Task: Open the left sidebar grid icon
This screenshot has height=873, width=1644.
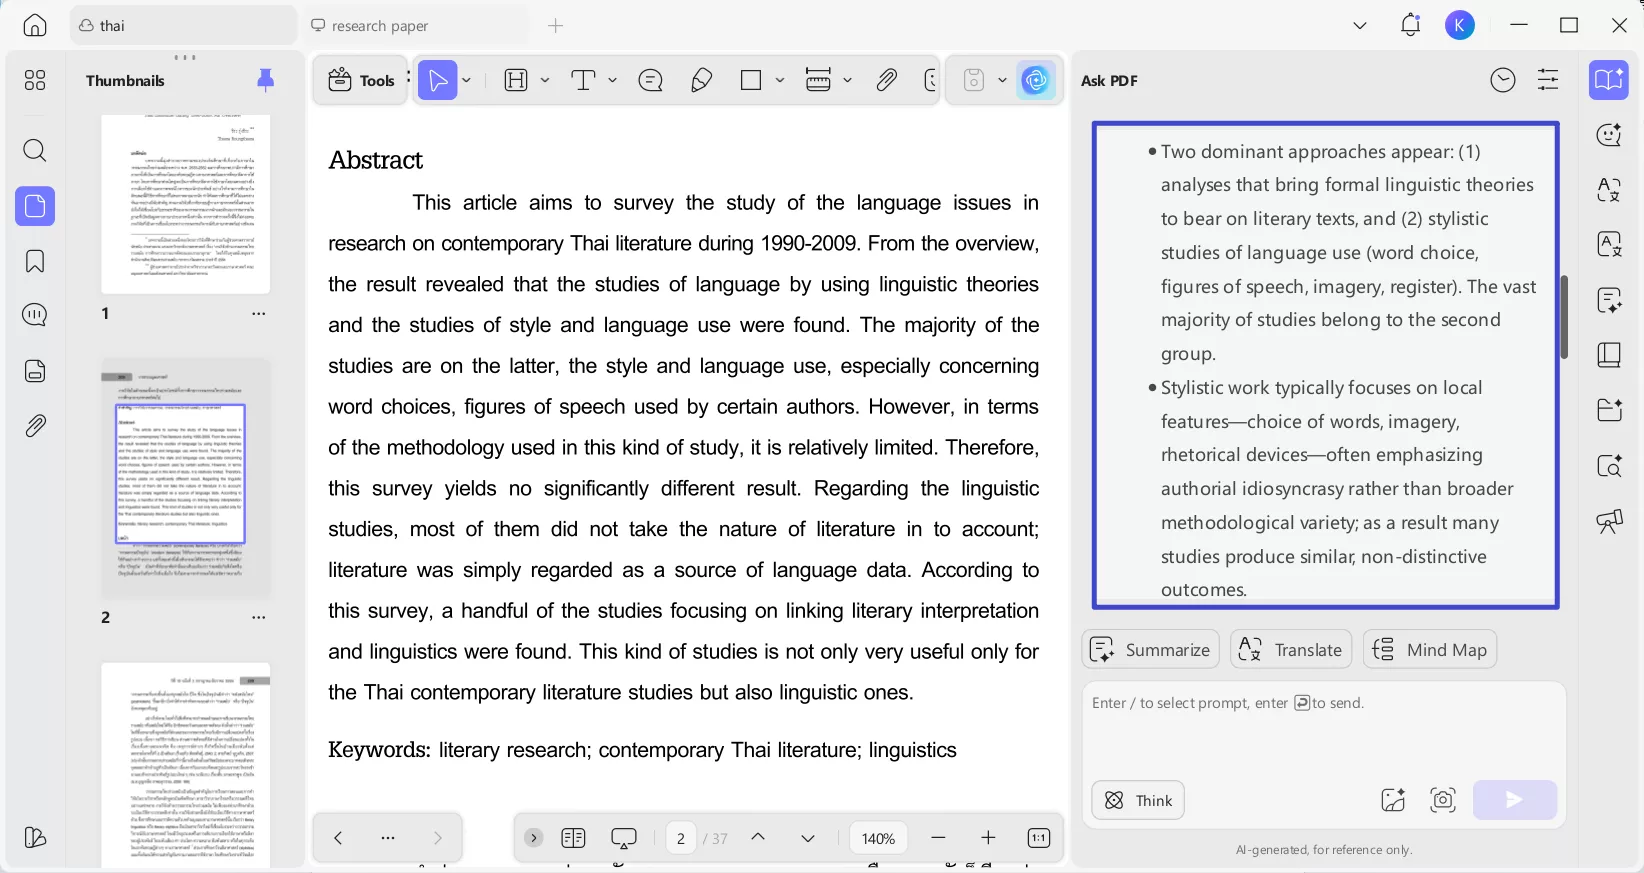Action: pyautogui.click(x=35, y=80)
